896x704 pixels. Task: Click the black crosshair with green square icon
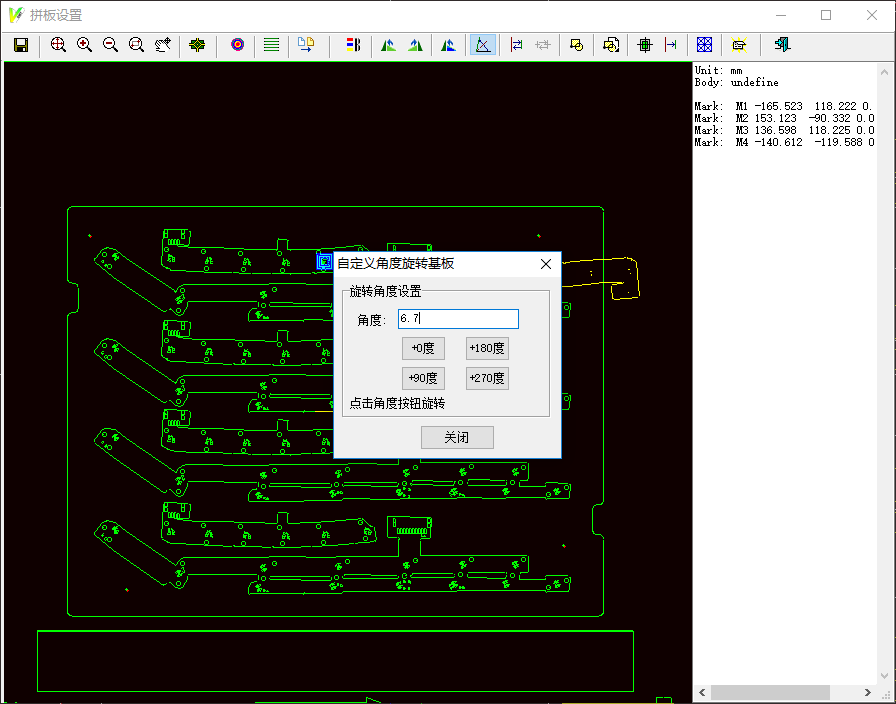click(645, 45)
